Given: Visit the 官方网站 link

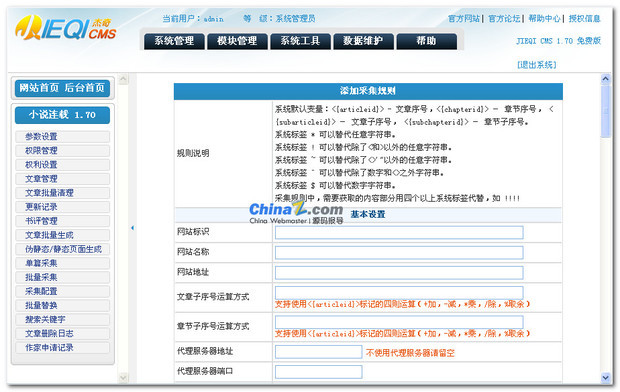Looking at the screenshot, I should click(464, 19).
